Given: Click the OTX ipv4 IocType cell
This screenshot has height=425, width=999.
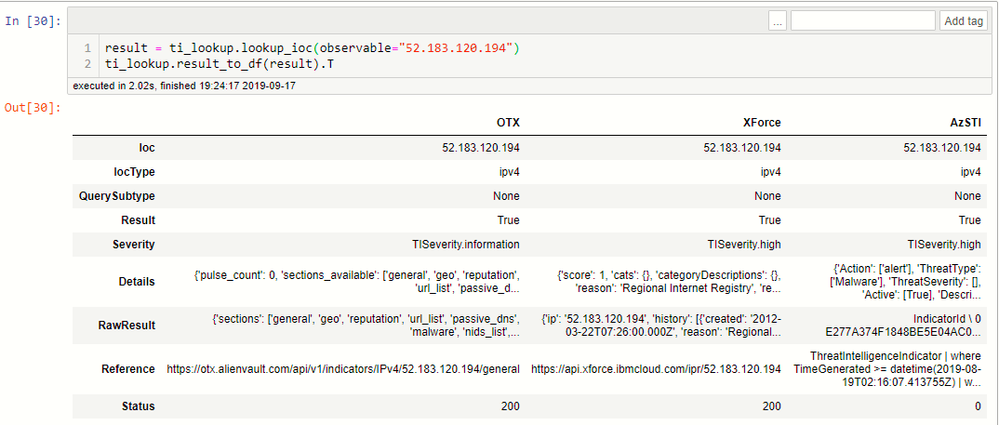Looking at the screenshot, I should [x=510, y=172].
